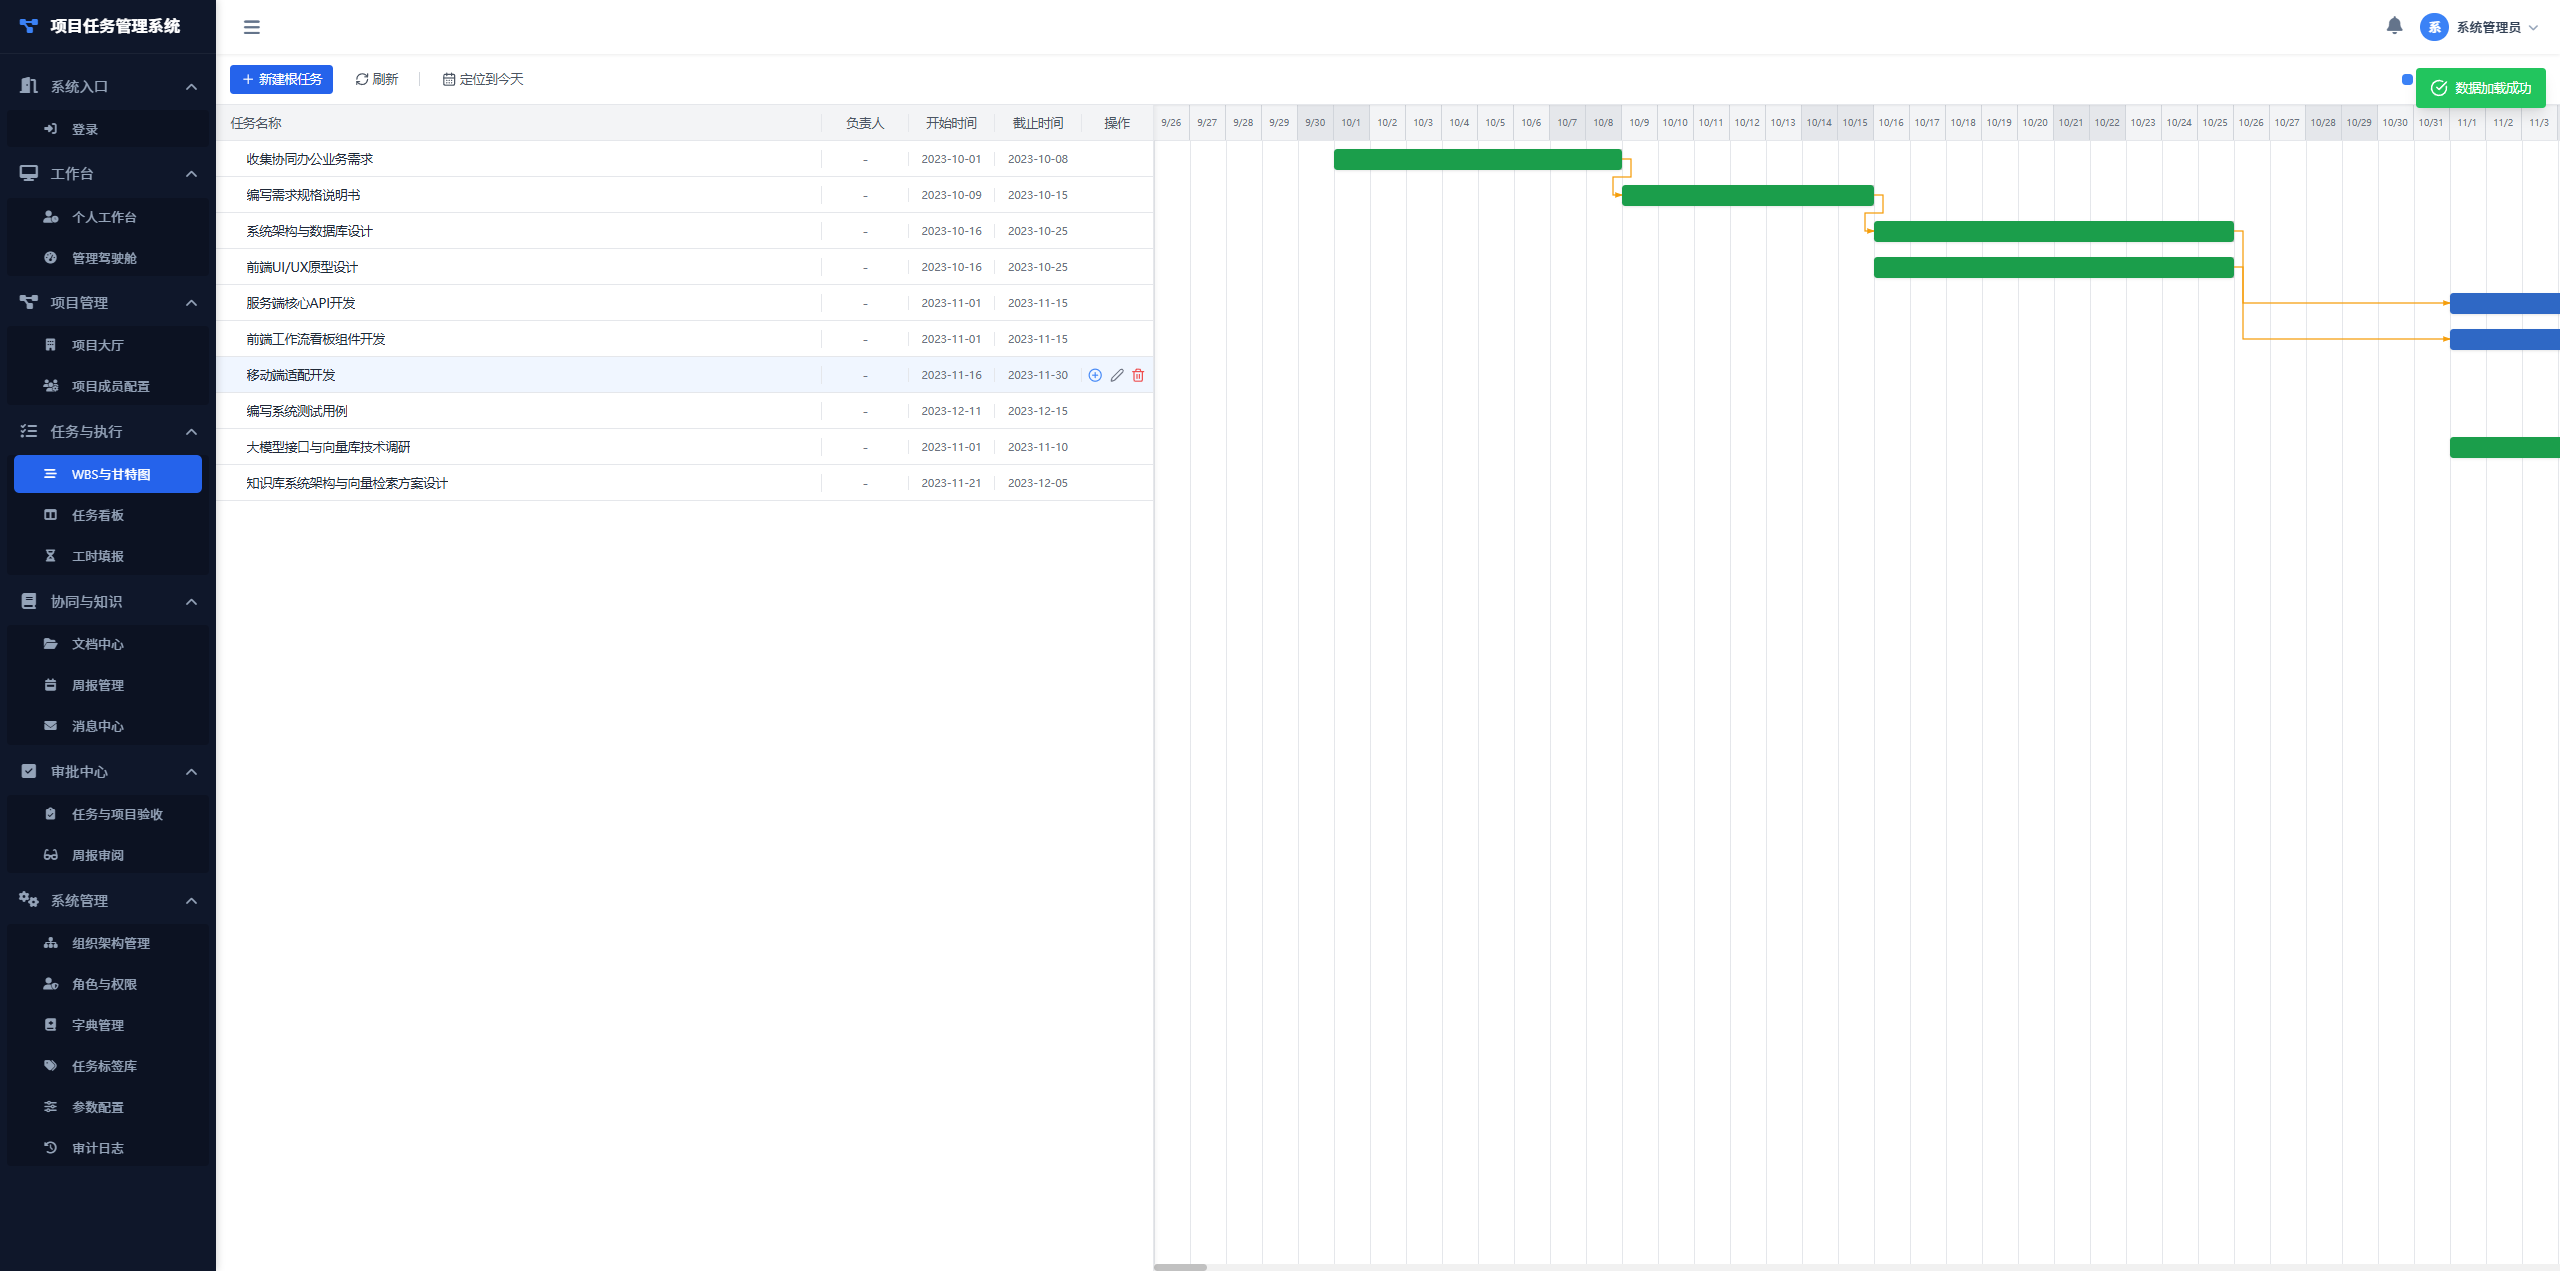
Task: Click the 新建根任务 button
Action: point(281,79)
